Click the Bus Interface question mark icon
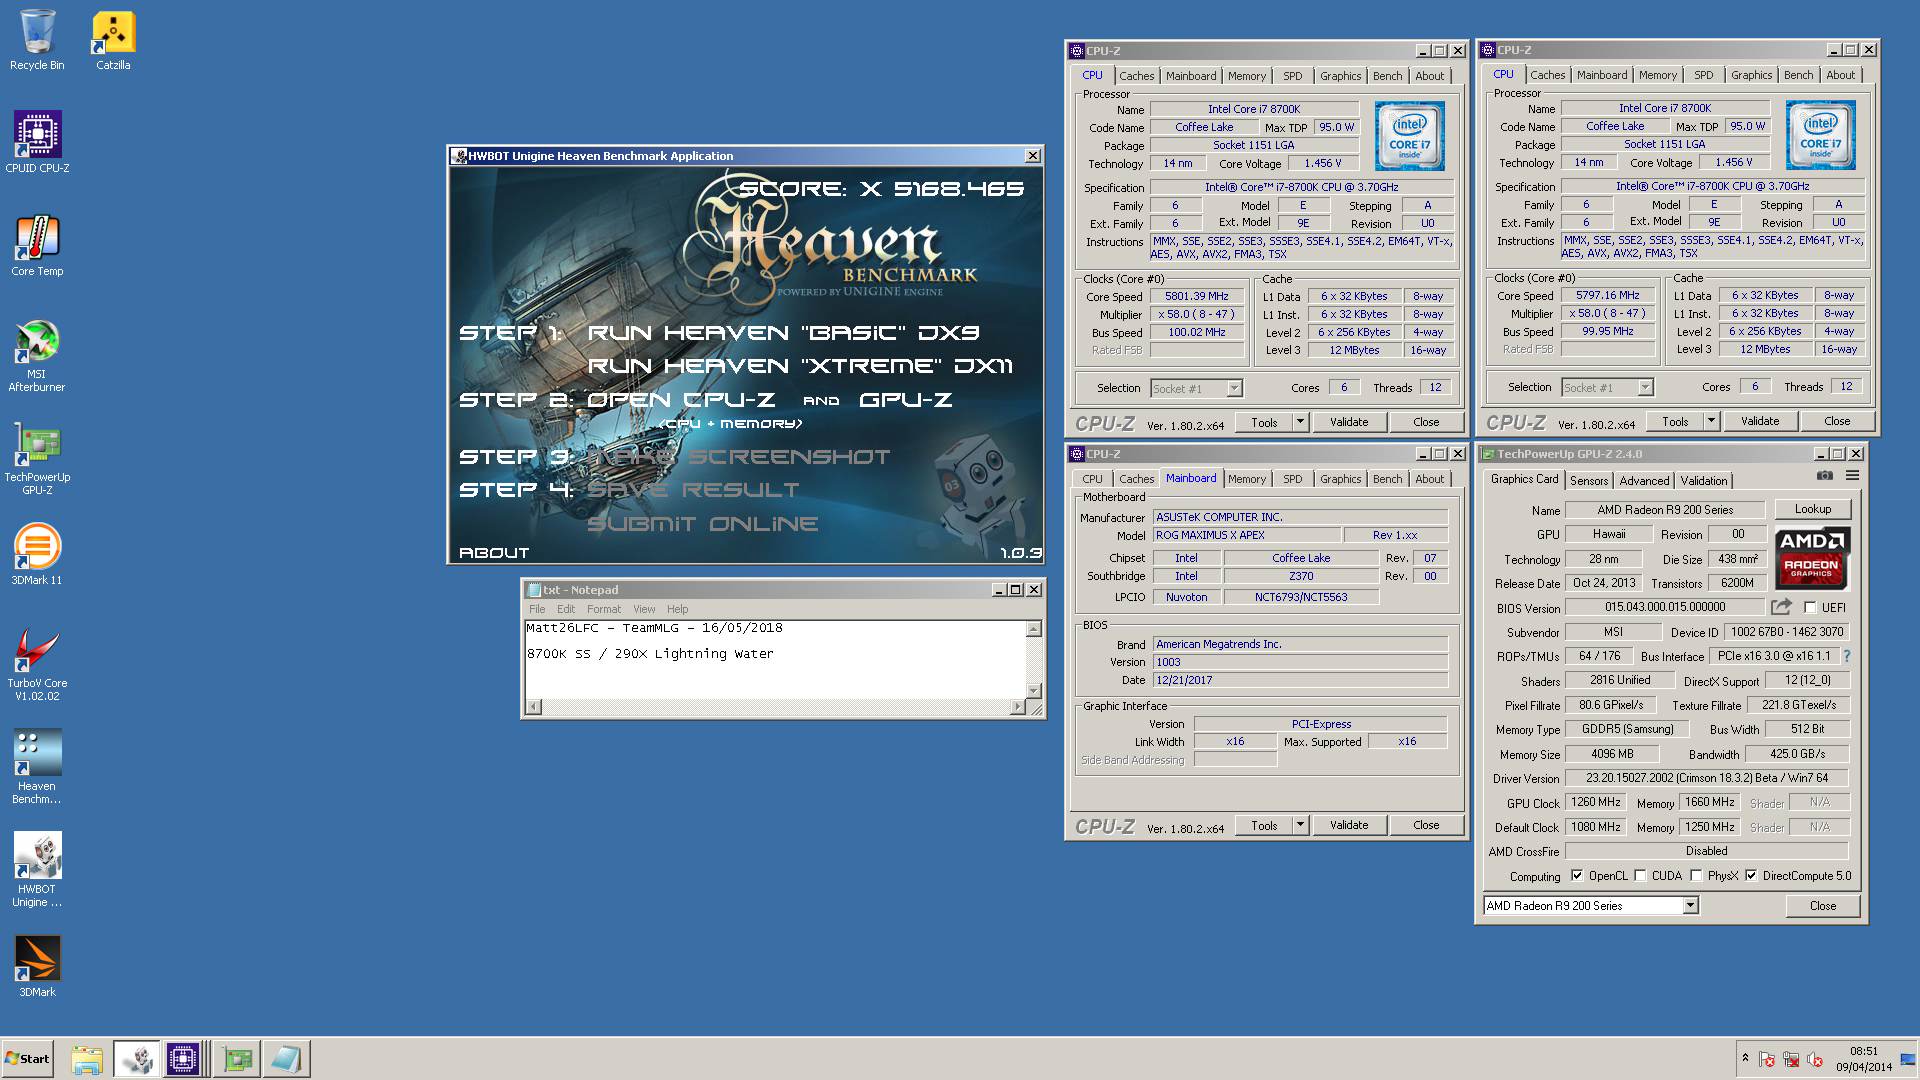Image resolution: width=1920 pixels, height=1080 pixels. coord(1846,657)
